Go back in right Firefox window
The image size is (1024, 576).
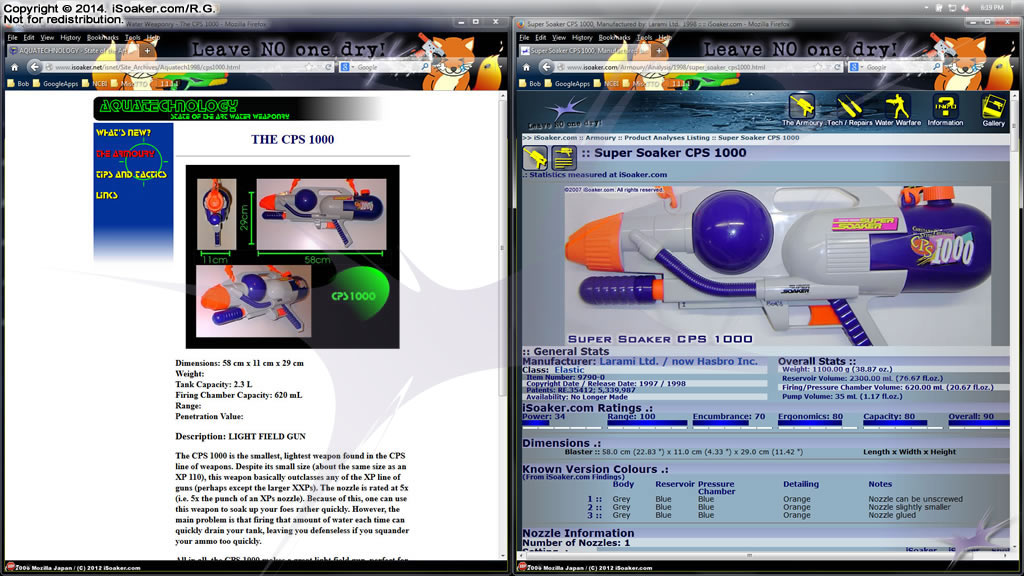click(x=546, y=67)
